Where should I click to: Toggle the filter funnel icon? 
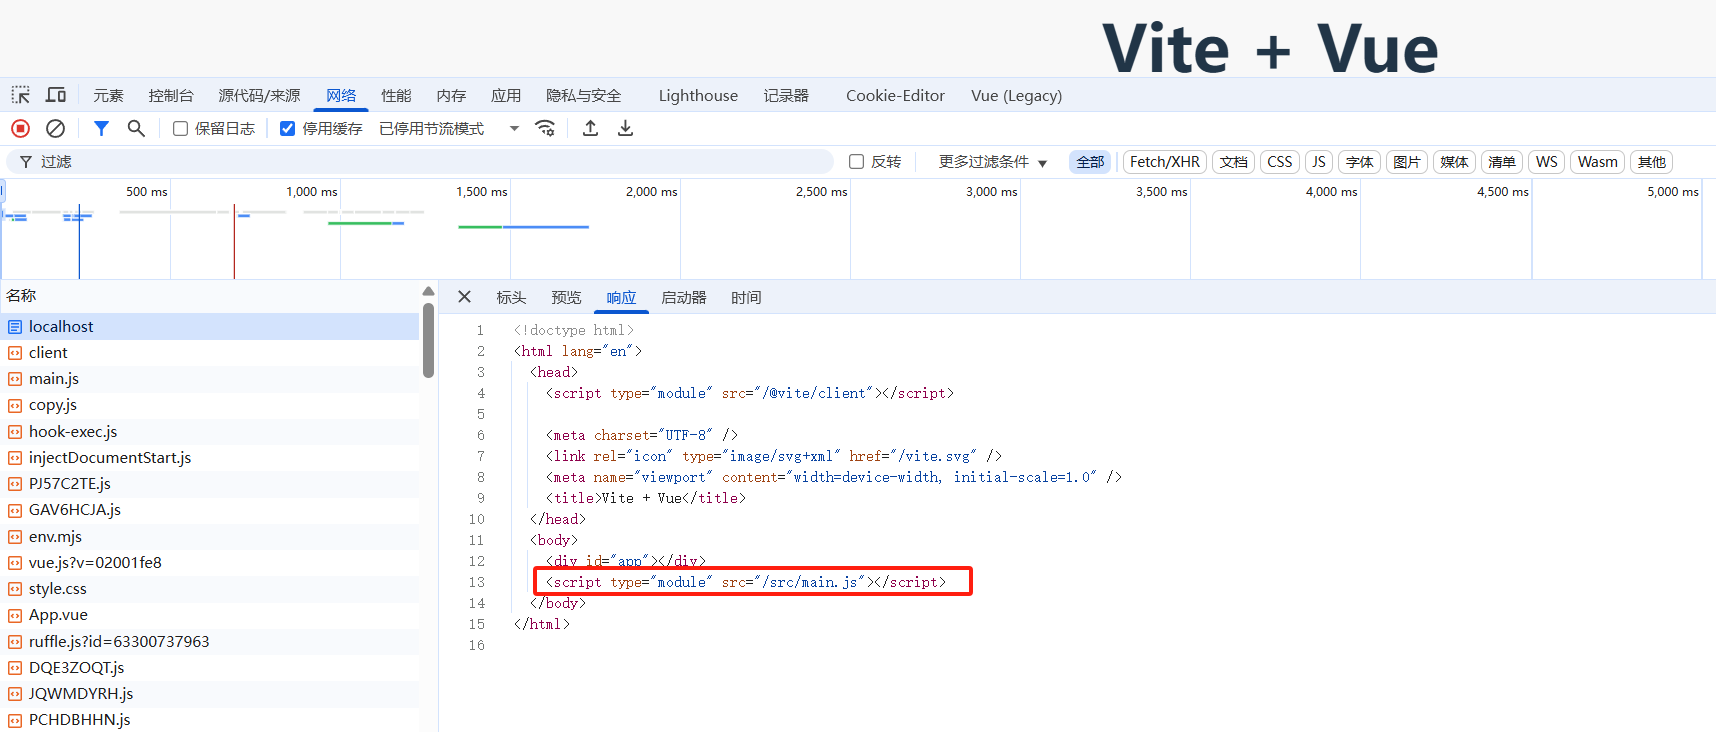[x=101, y=128]
